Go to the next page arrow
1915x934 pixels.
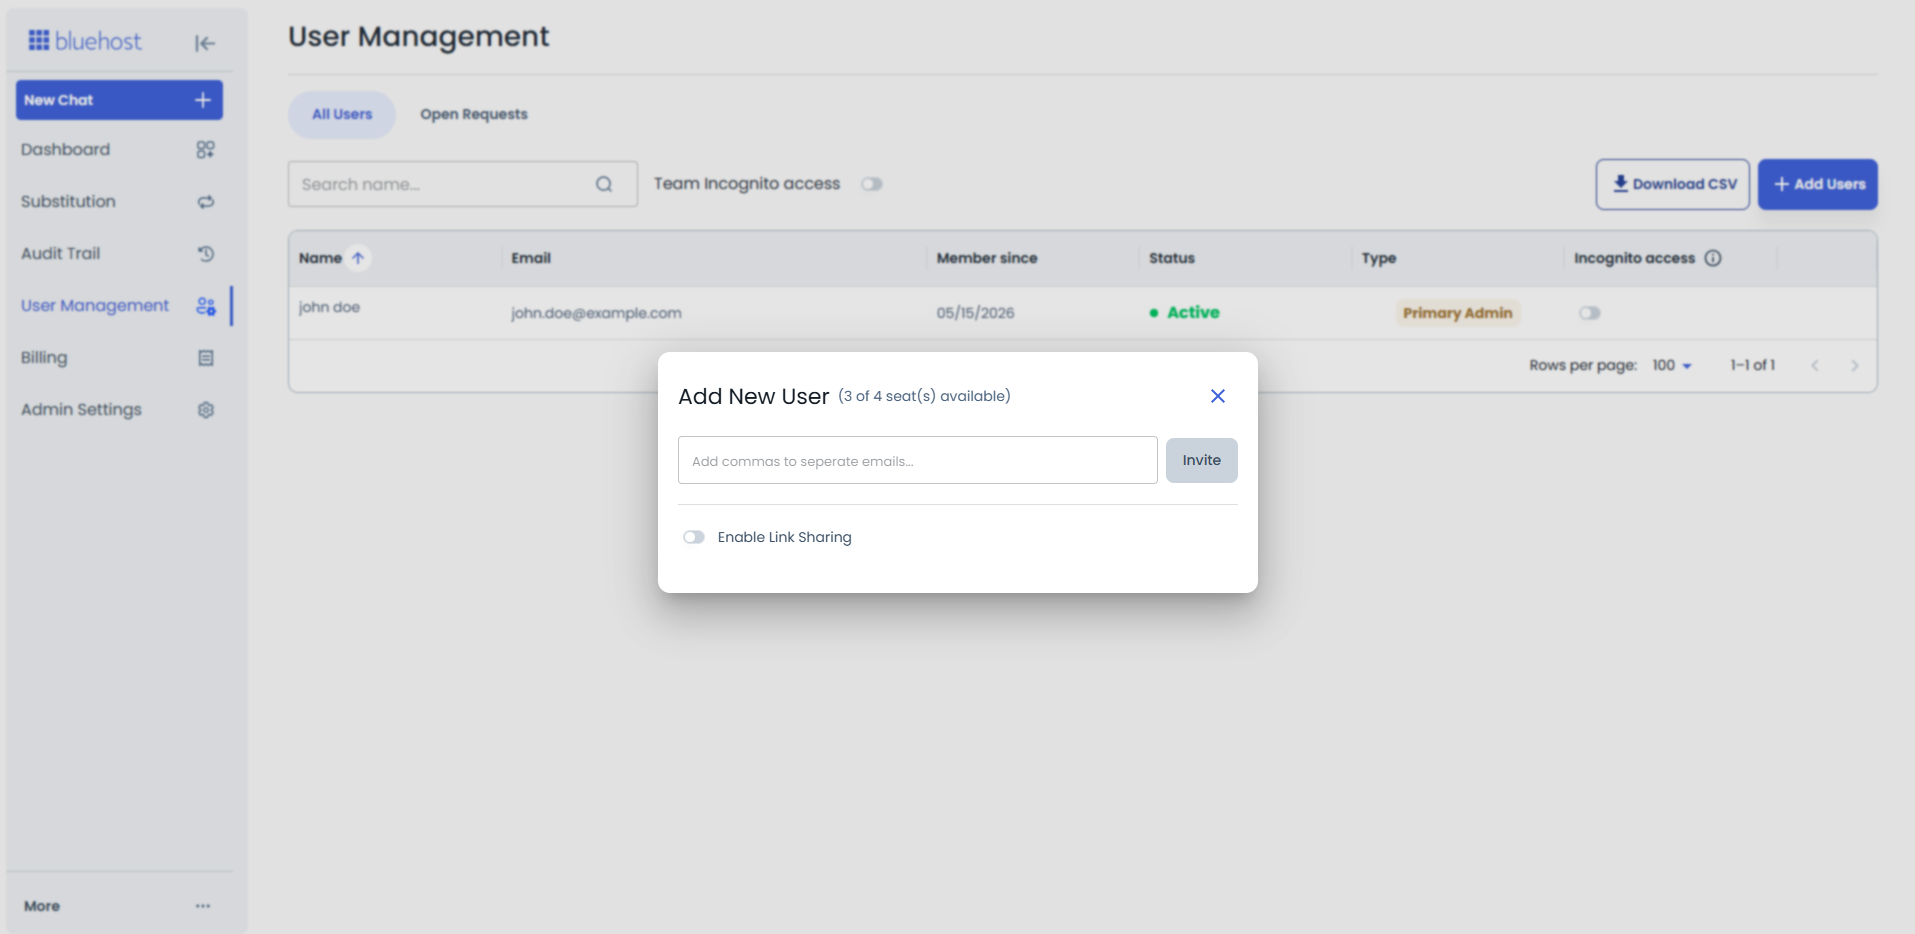click(x=1855, y=366)
